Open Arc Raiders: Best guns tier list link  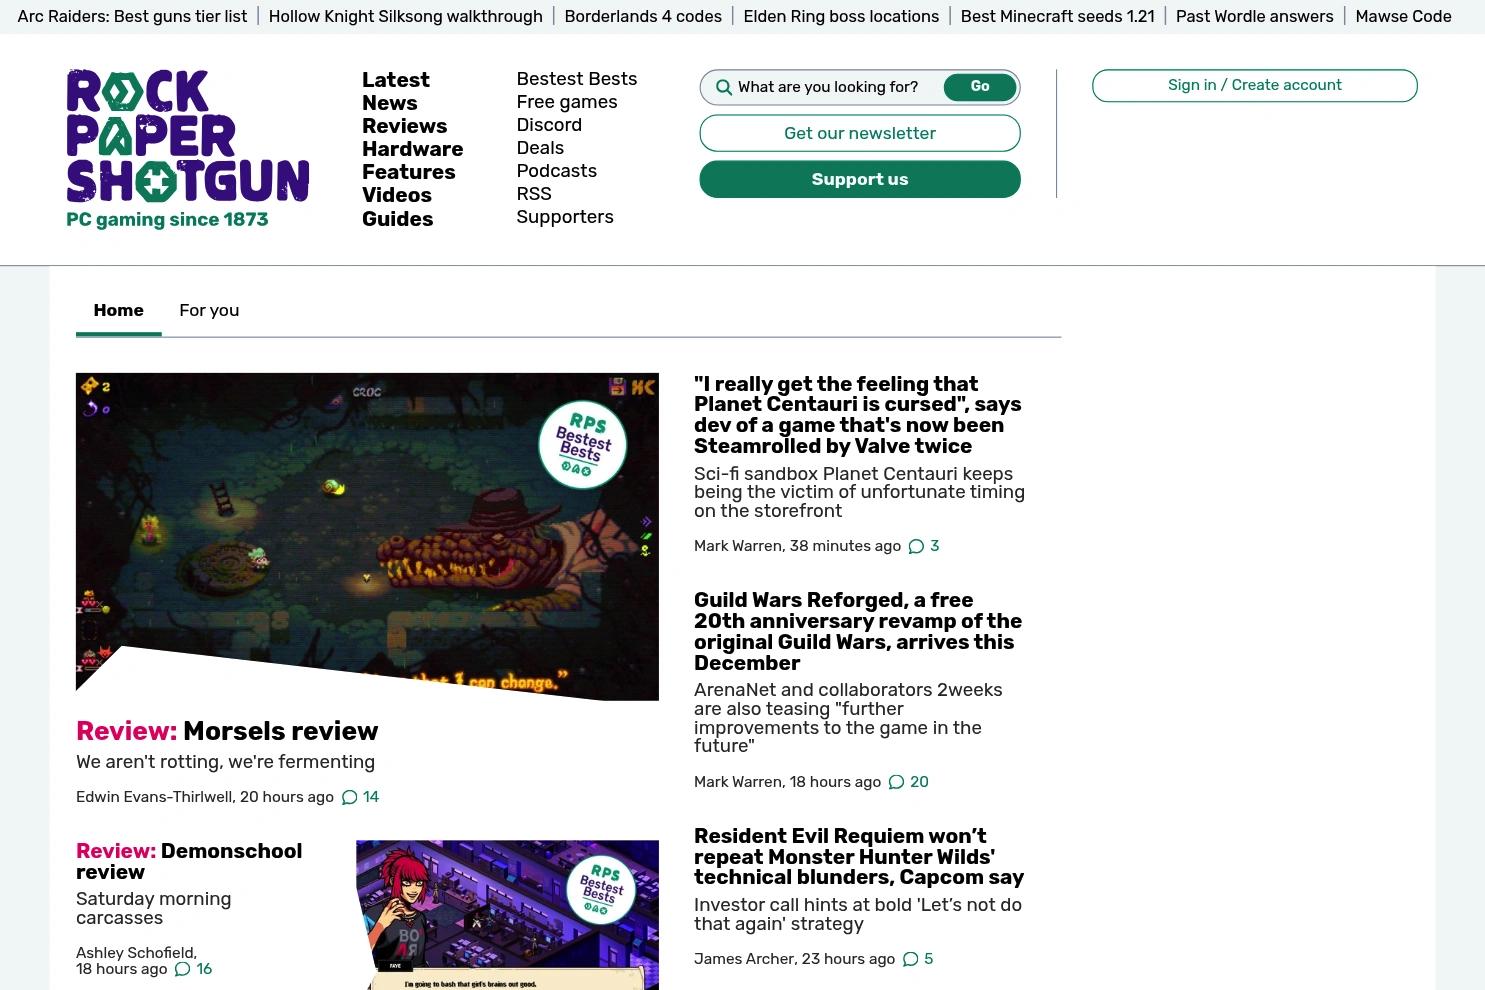coord(133,17)
